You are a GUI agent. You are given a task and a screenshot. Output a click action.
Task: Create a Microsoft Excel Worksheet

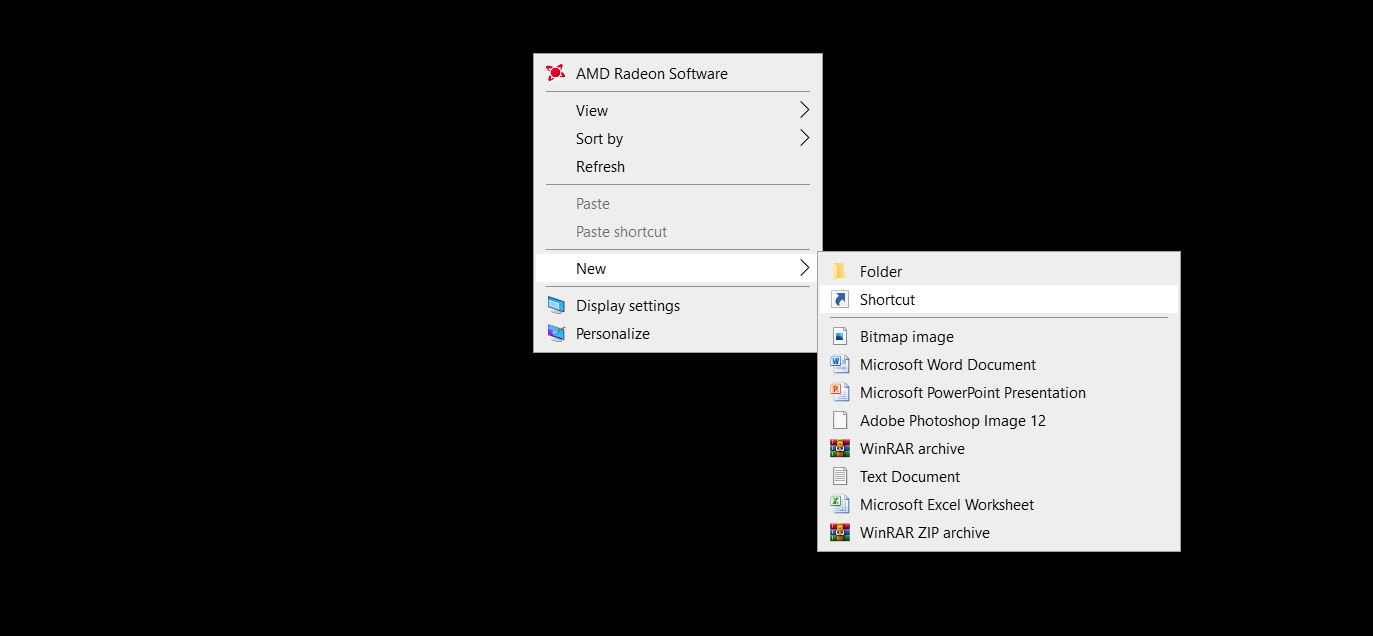pyautogui.click(x=999, y=505)
